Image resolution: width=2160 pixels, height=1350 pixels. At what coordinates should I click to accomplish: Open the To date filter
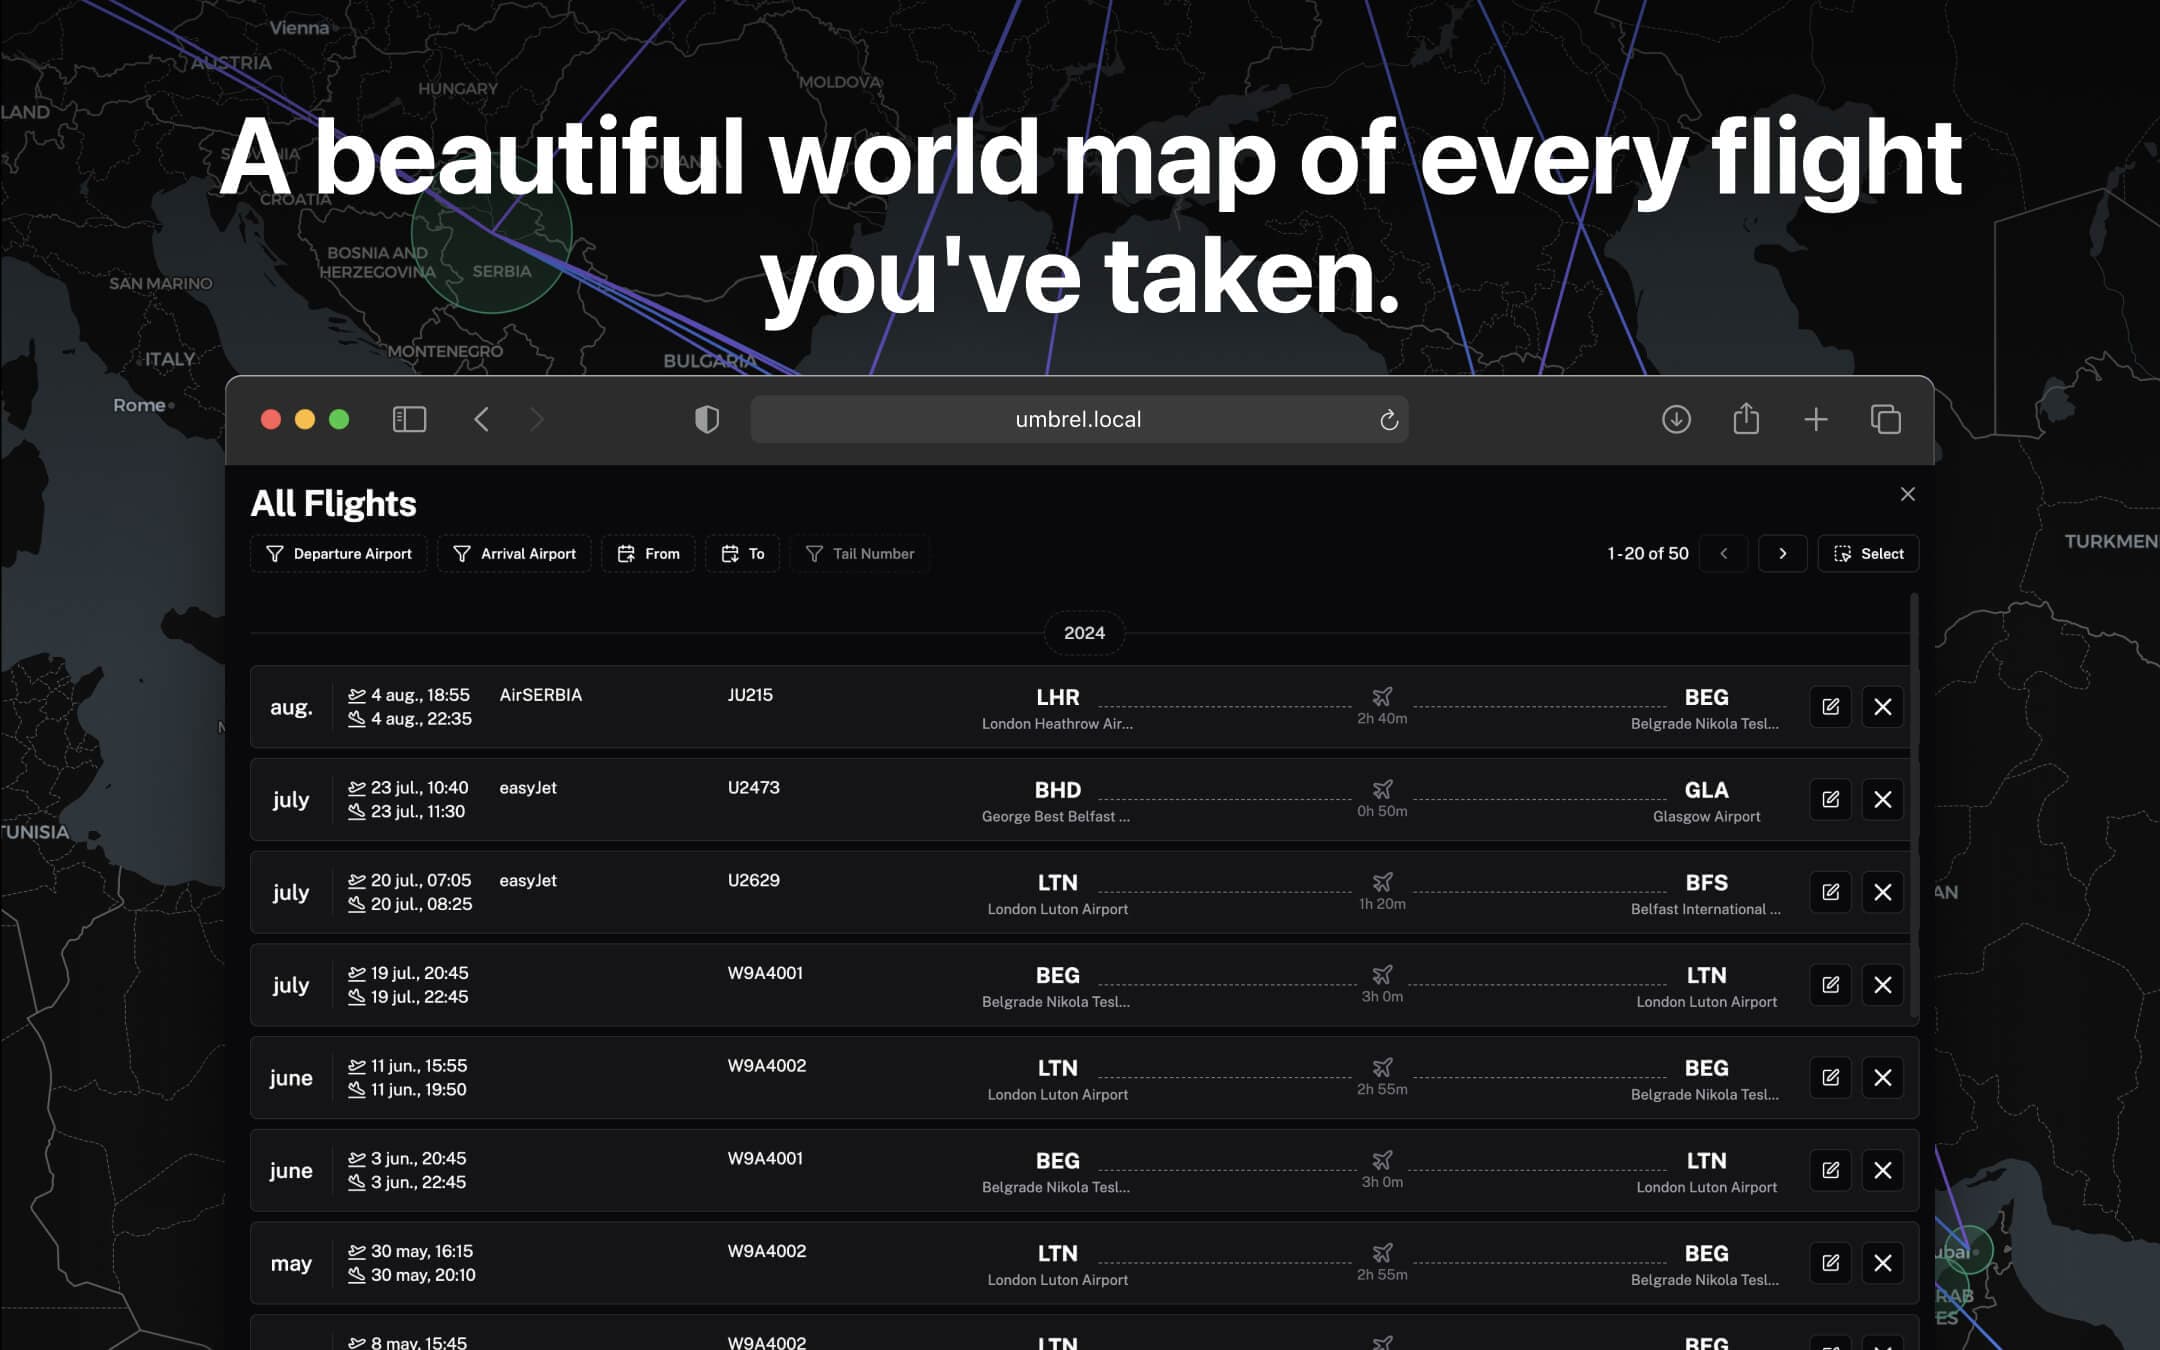point(742,553)
